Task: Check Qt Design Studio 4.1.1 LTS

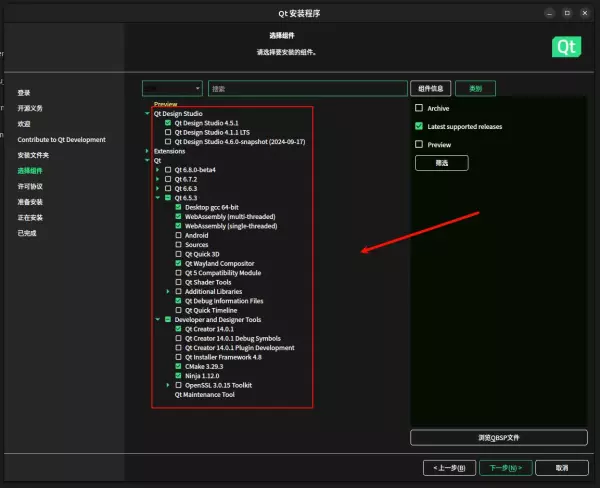Action: 168,132
